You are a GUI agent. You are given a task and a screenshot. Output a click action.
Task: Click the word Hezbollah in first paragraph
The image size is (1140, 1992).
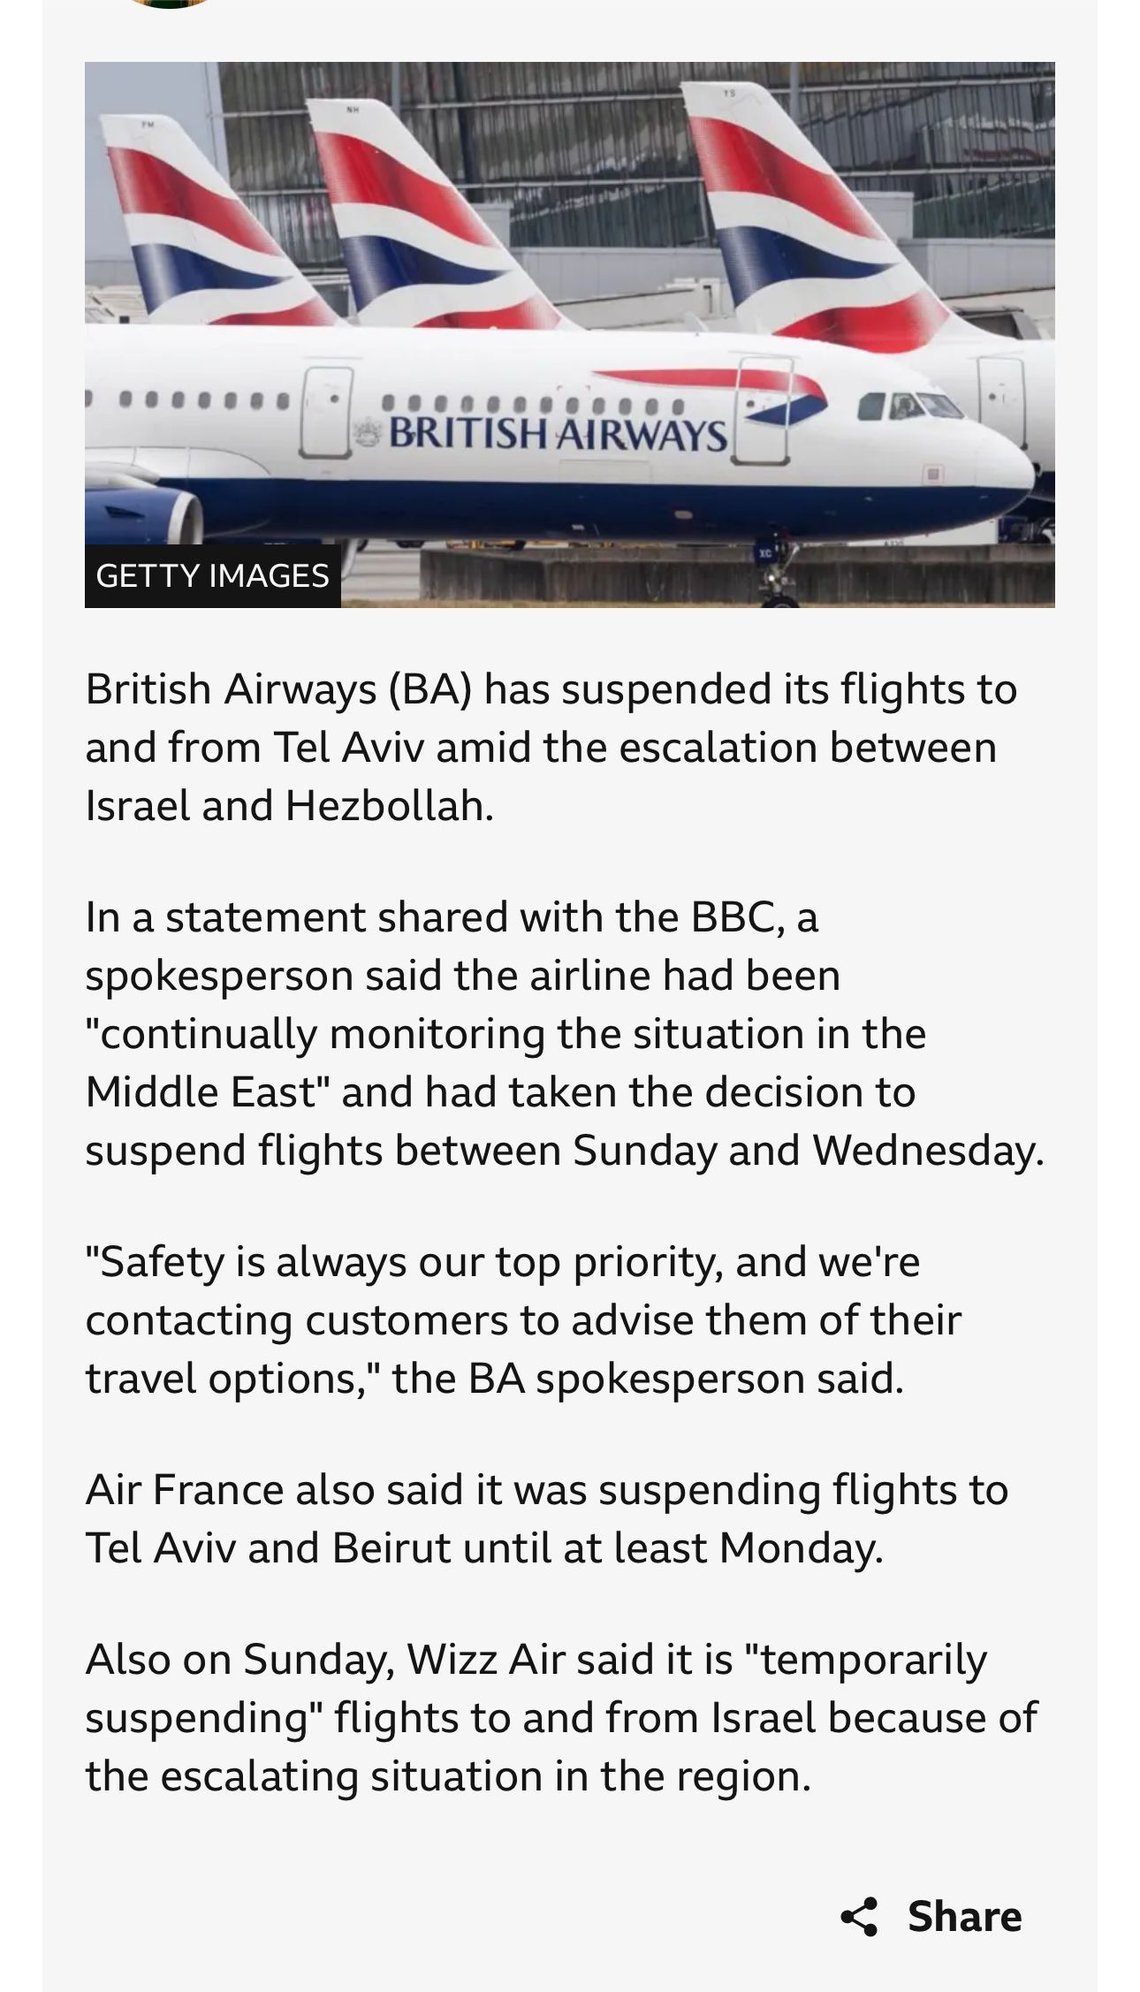pyautogui.click(x=389, y=805)
